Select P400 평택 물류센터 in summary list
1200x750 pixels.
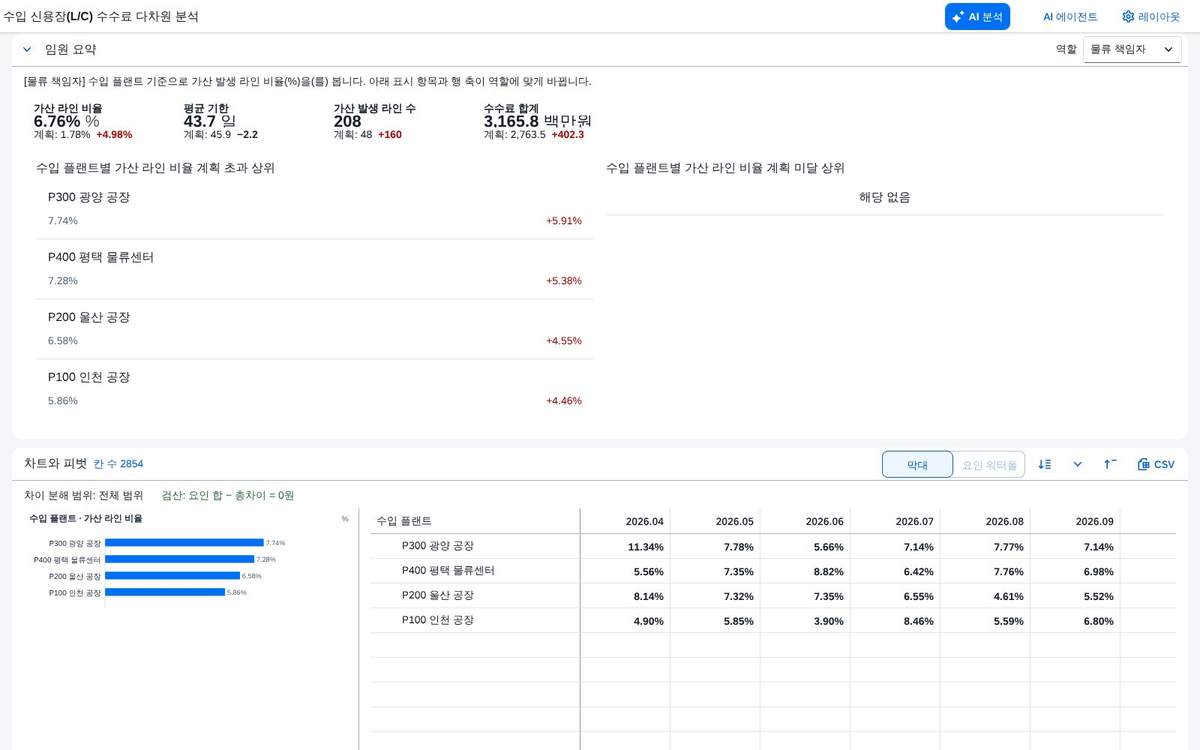tap(314, 269)
